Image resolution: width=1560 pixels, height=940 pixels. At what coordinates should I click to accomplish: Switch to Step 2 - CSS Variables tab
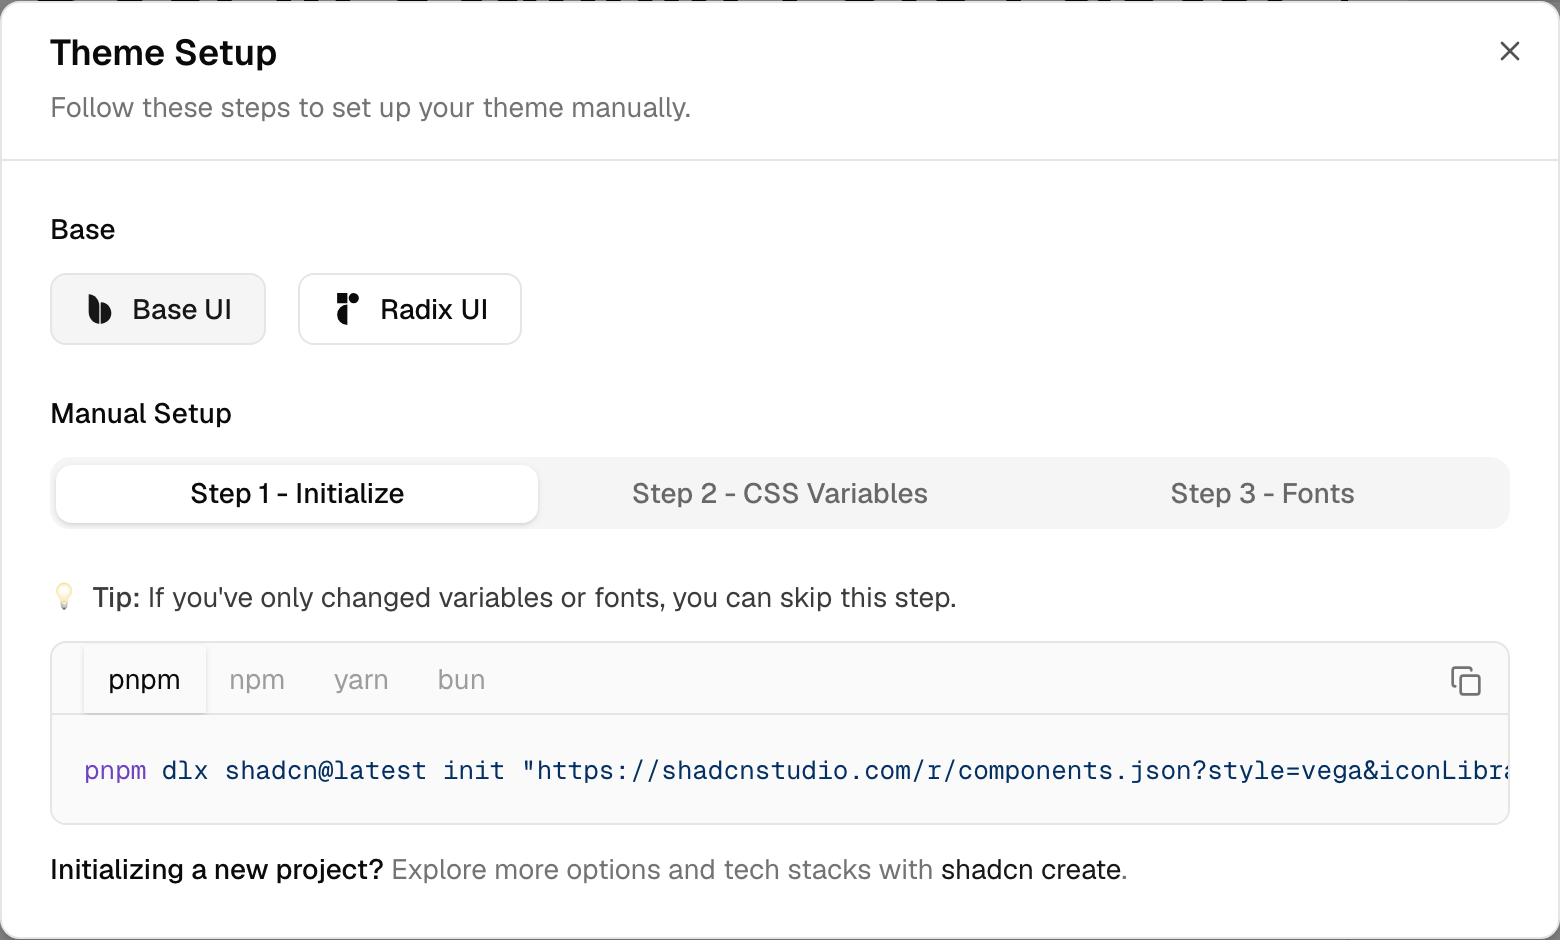(780, 493)
